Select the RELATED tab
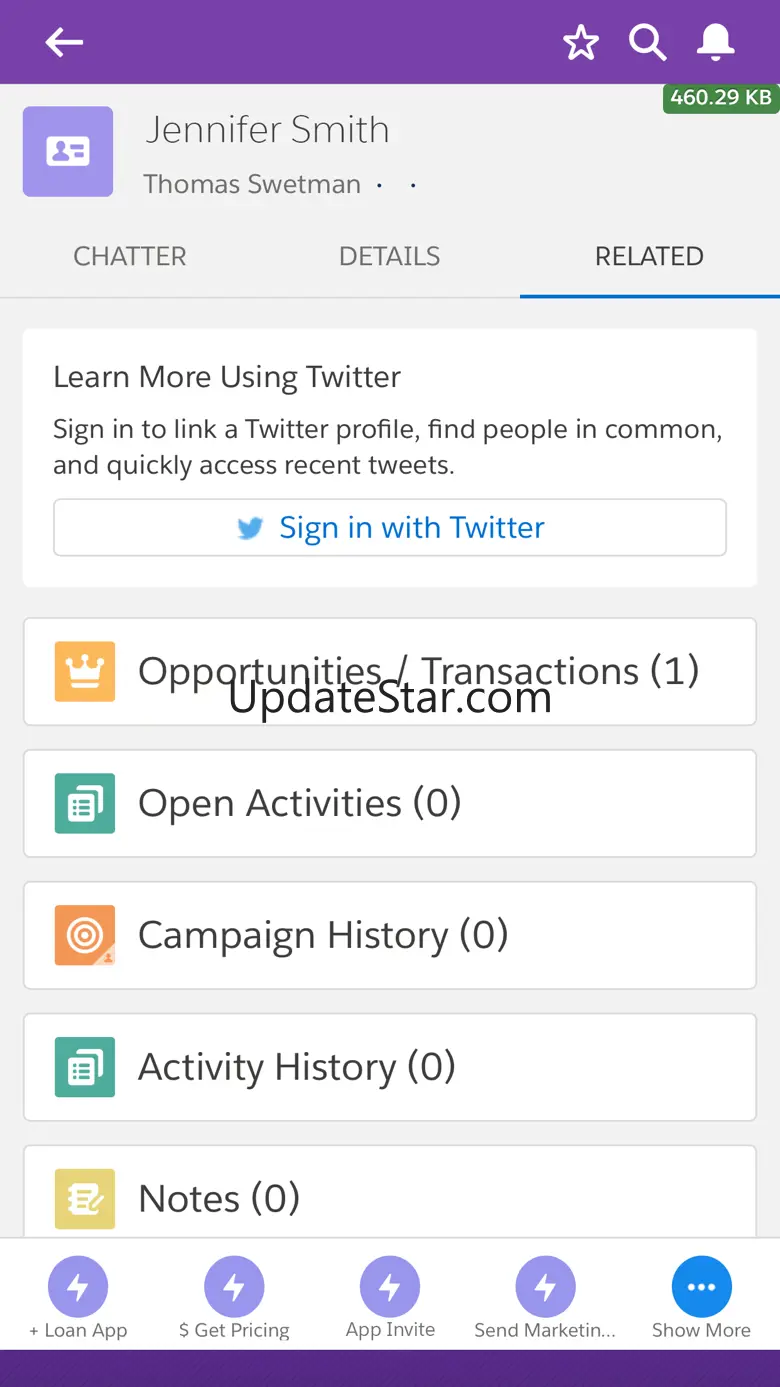The image size is (780, 1387). pyautogui.click(x=649, y=257)
